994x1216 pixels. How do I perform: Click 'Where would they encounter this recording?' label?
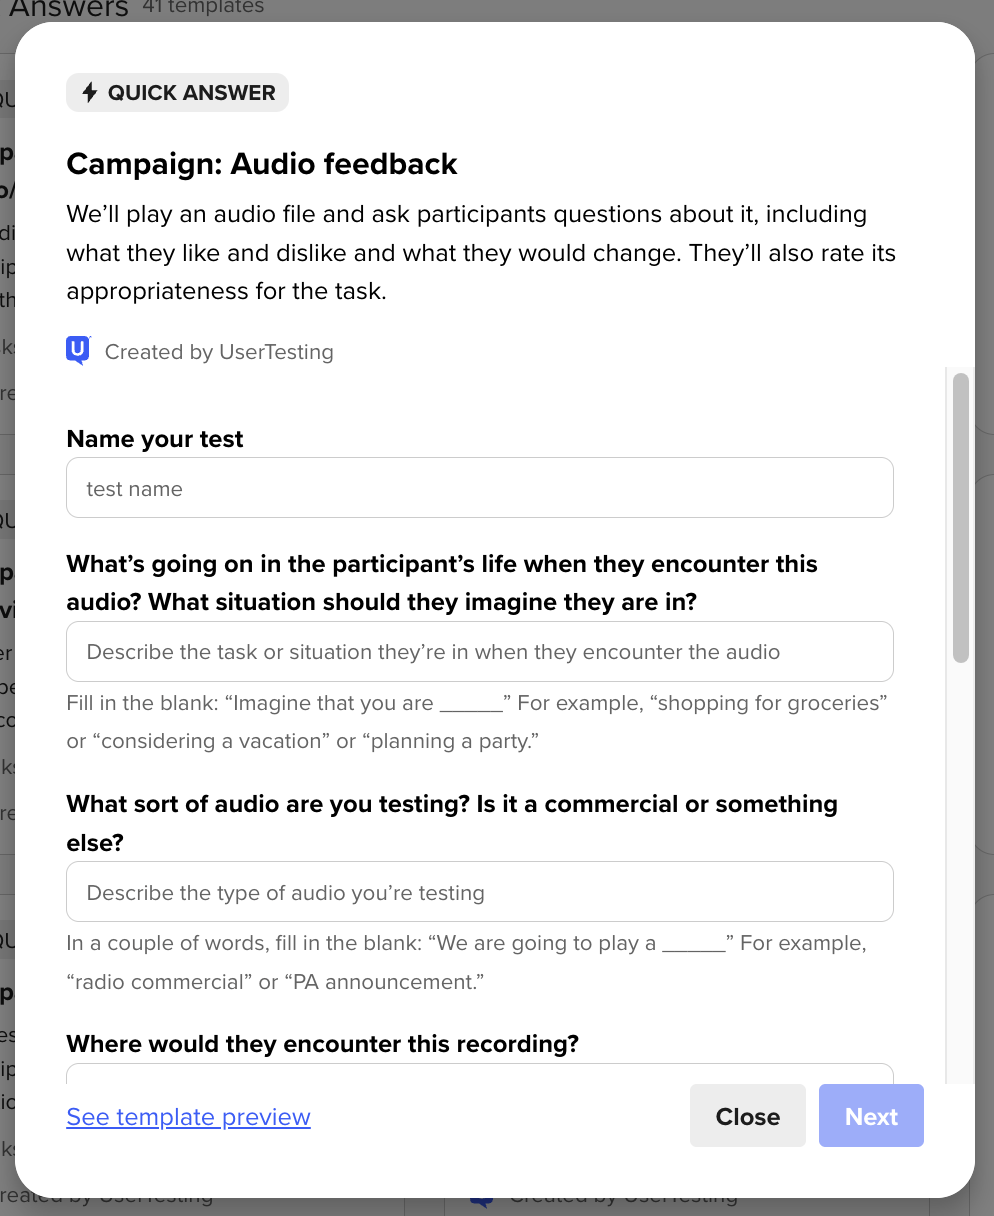coord(322,1044)
